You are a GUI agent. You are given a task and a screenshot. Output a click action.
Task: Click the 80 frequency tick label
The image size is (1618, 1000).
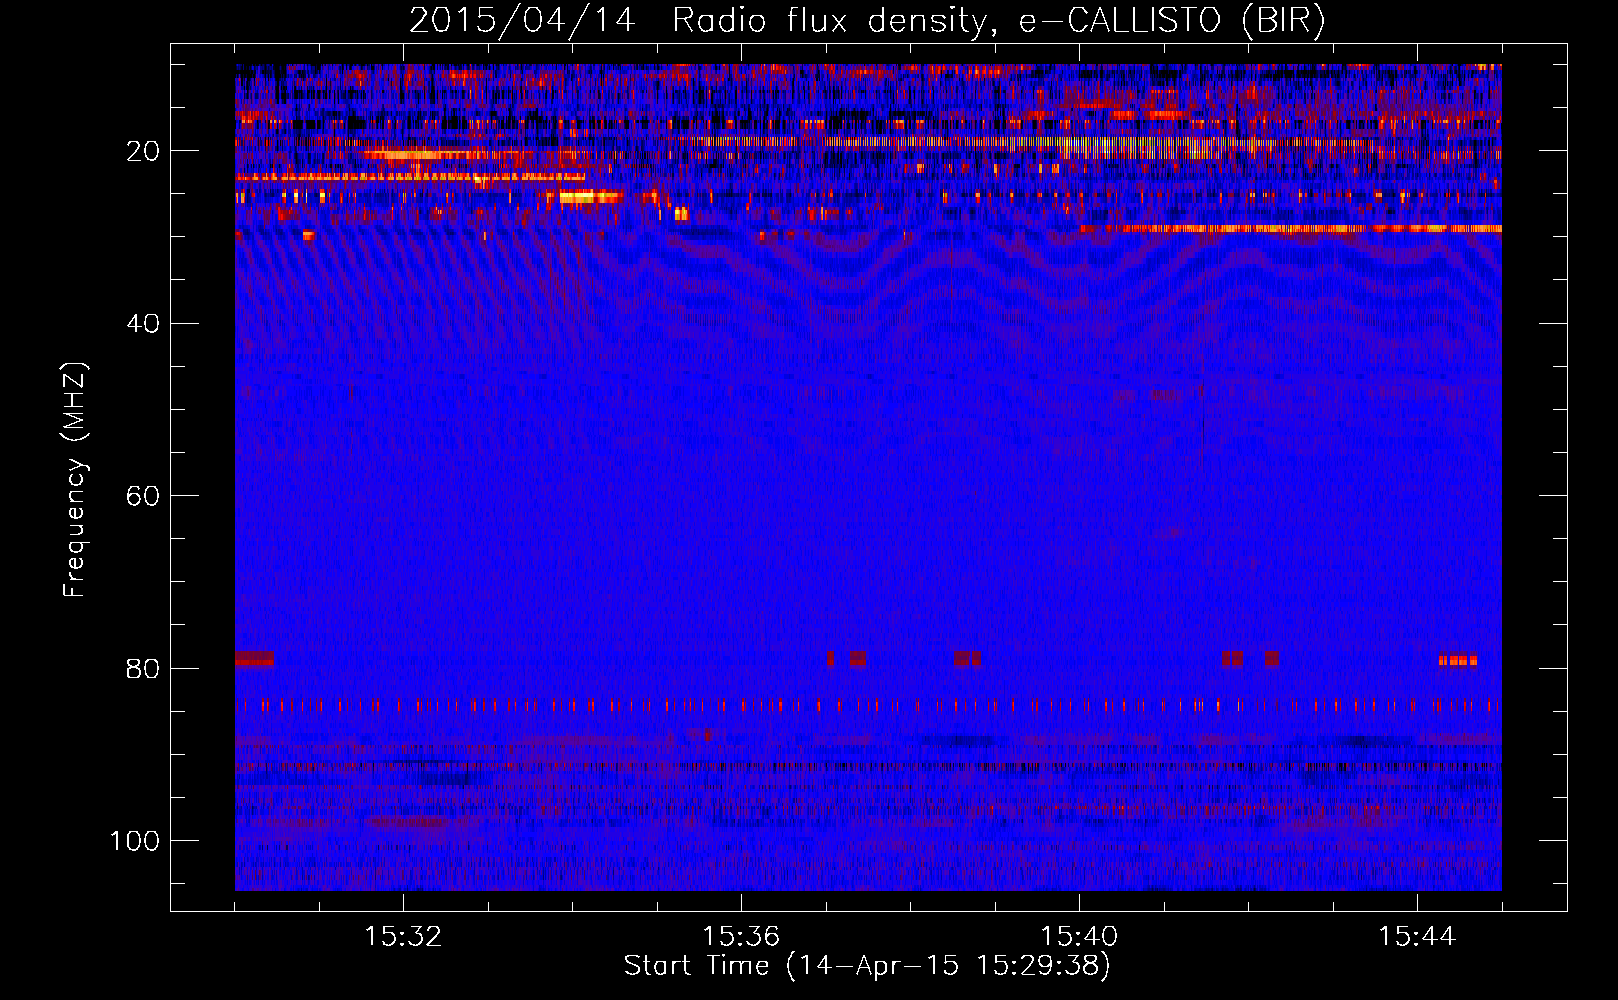click(143, 669)
